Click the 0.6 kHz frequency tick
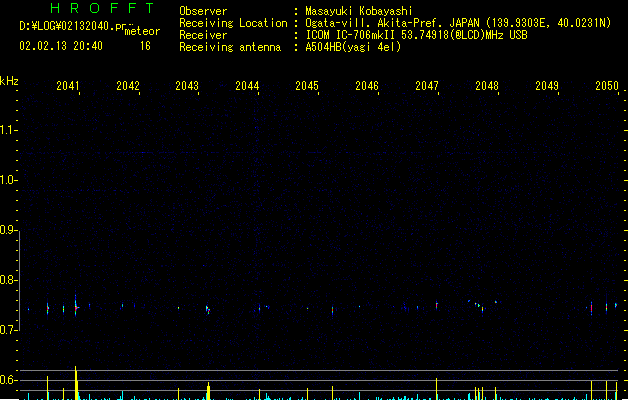This screenshot has height=400, width=629. pos(9,380)
